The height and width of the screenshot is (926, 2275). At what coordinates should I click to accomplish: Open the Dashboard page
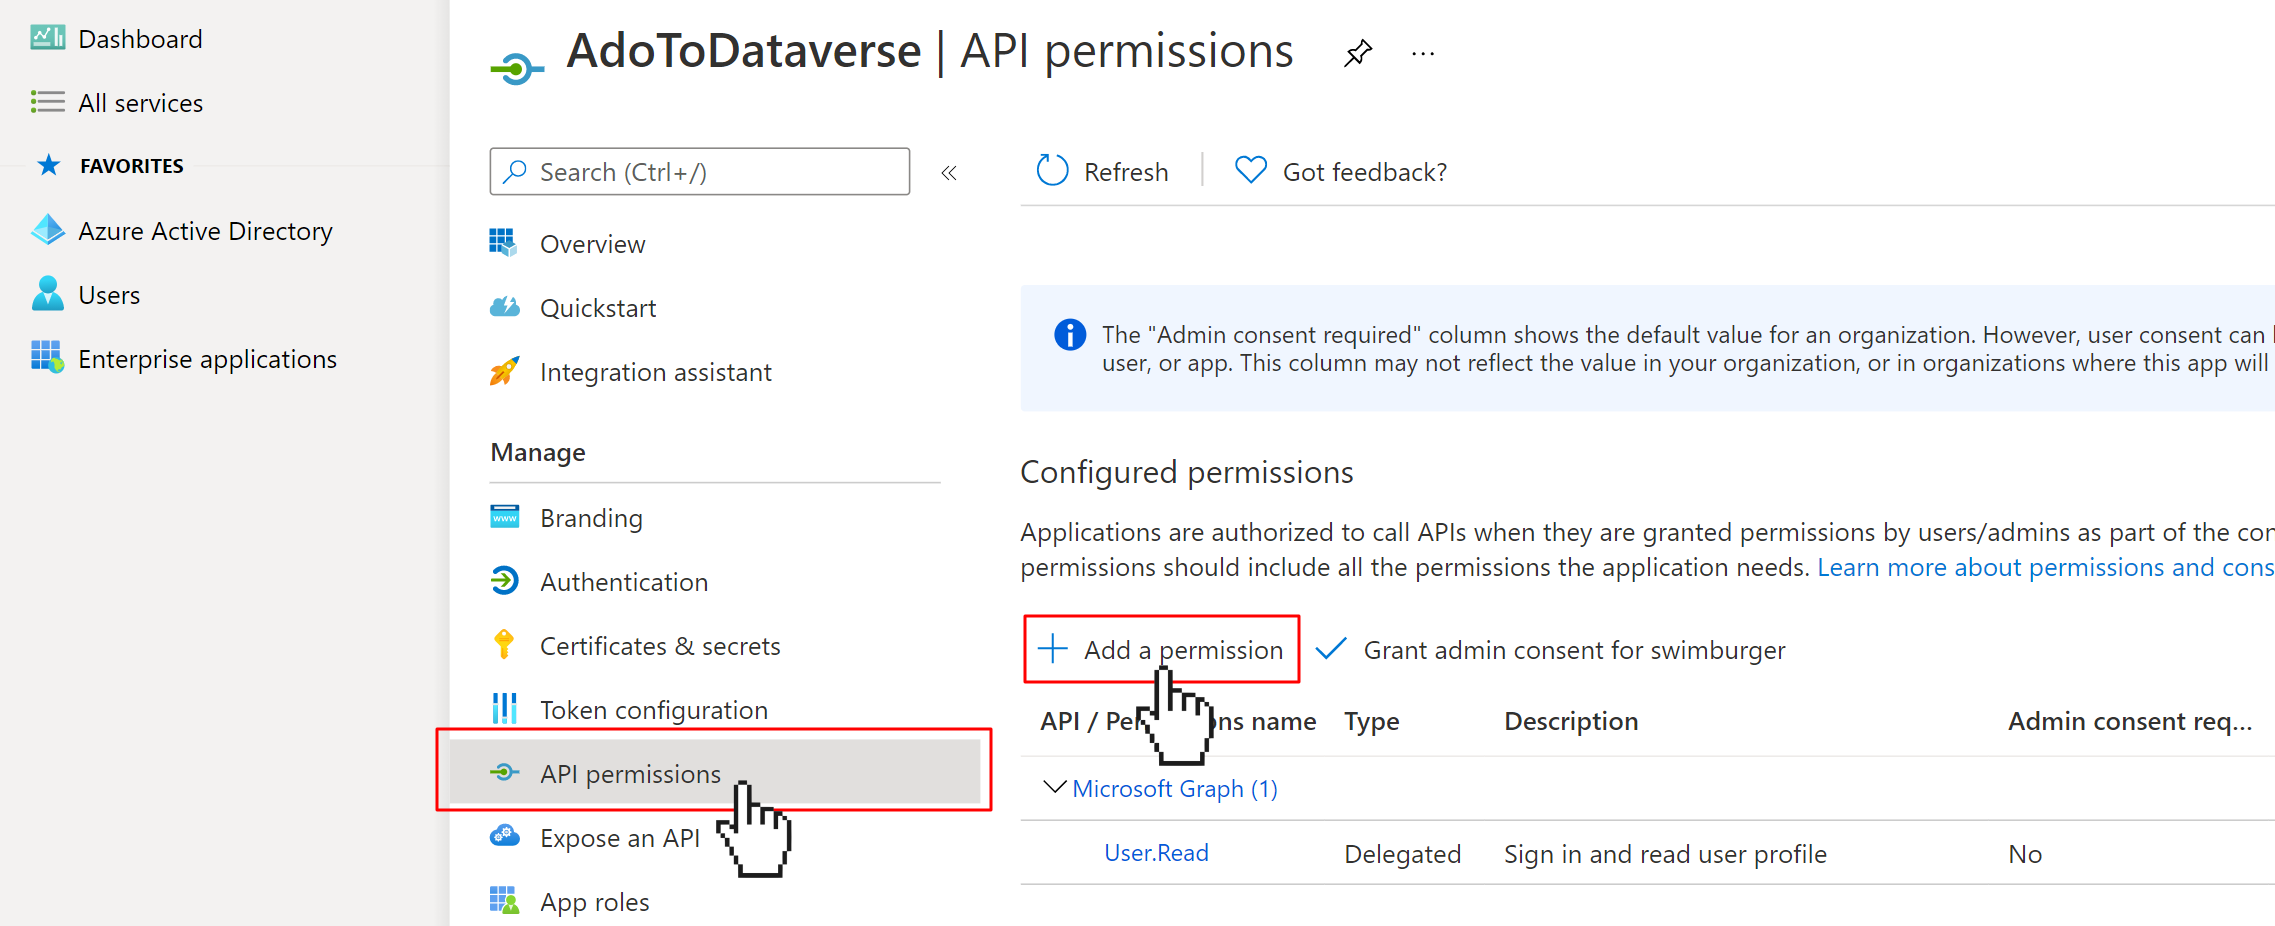(140, 39)
